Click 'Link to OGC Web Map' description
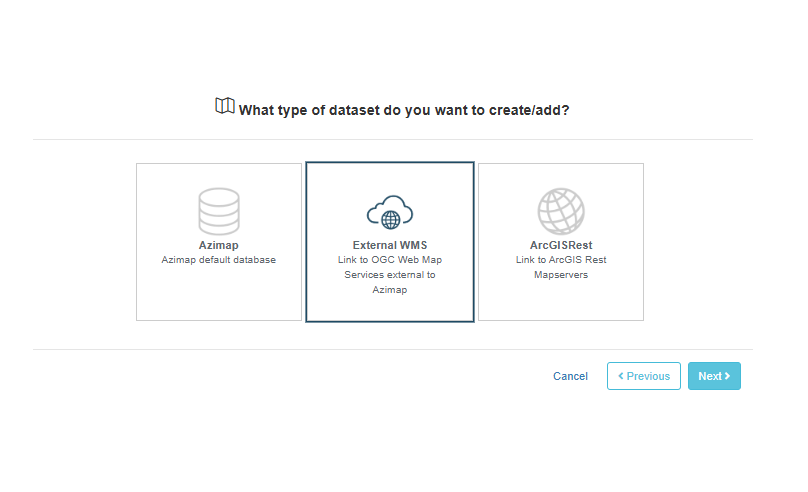Screen dimensions: 808x492 390,260
